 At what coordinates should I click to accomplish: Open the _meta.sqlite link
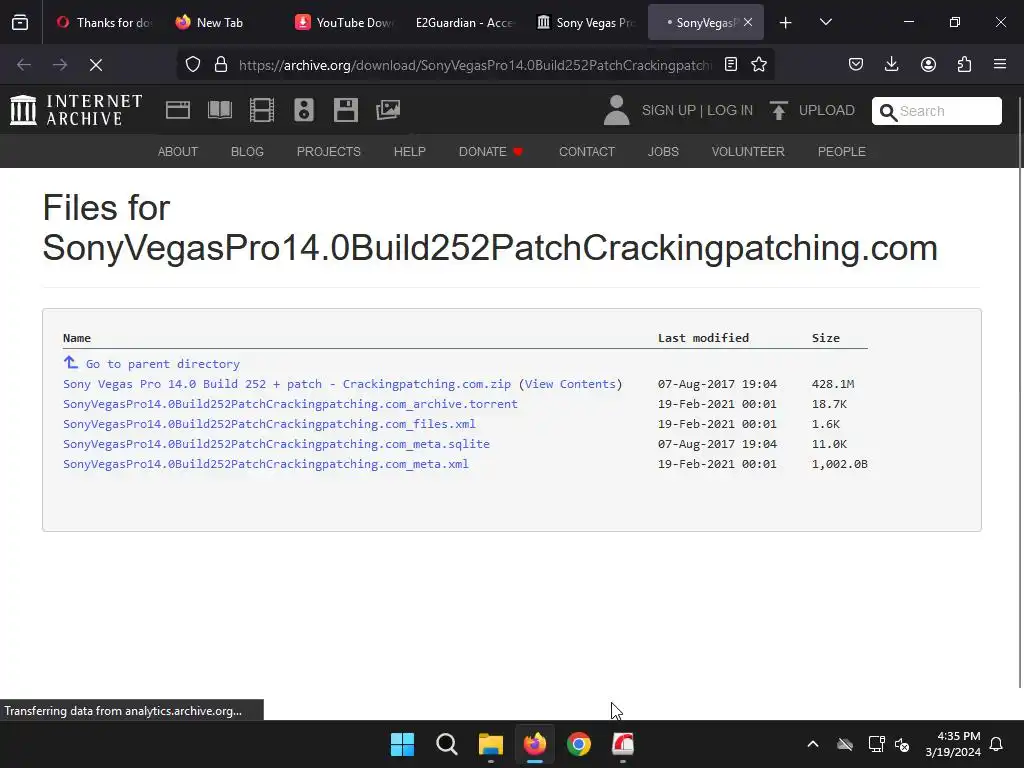click(x=276, y=444)
